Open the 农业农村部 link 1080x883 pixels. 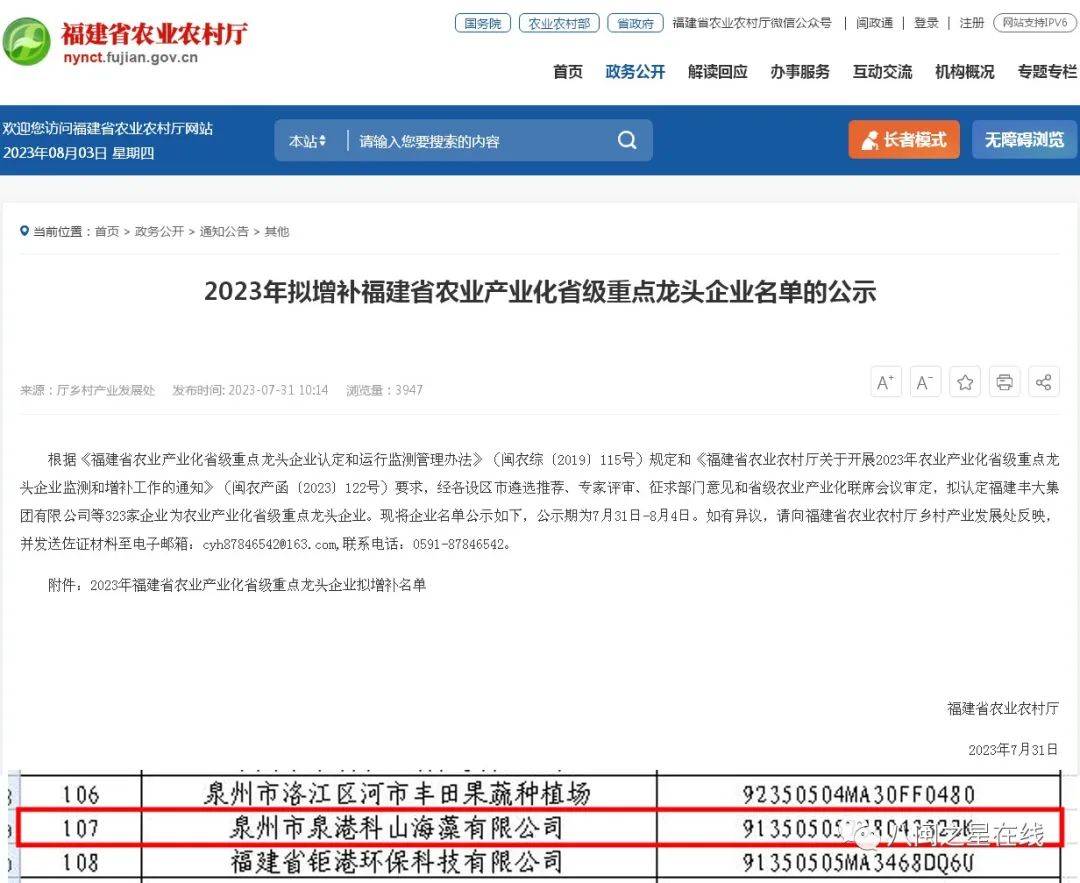[558, 23]
